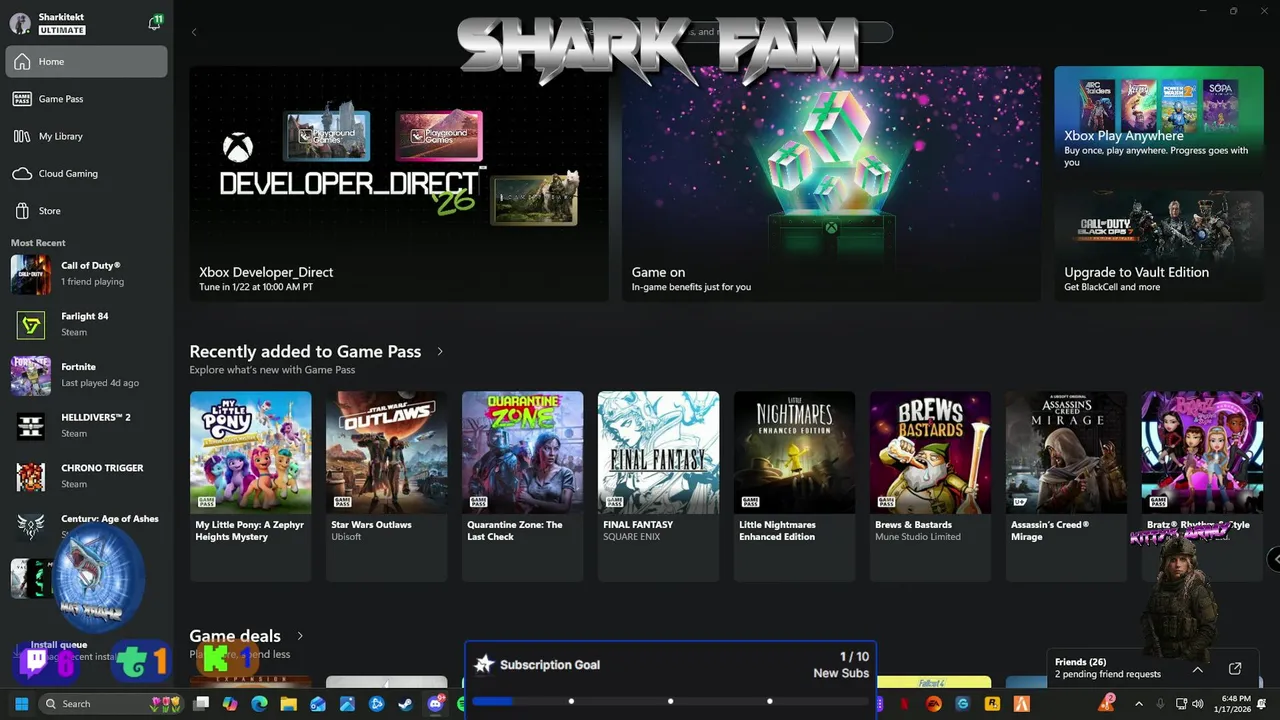1280x720 pixels.
Task: Open My Library in the sidebar
Action: pos(86,136)
